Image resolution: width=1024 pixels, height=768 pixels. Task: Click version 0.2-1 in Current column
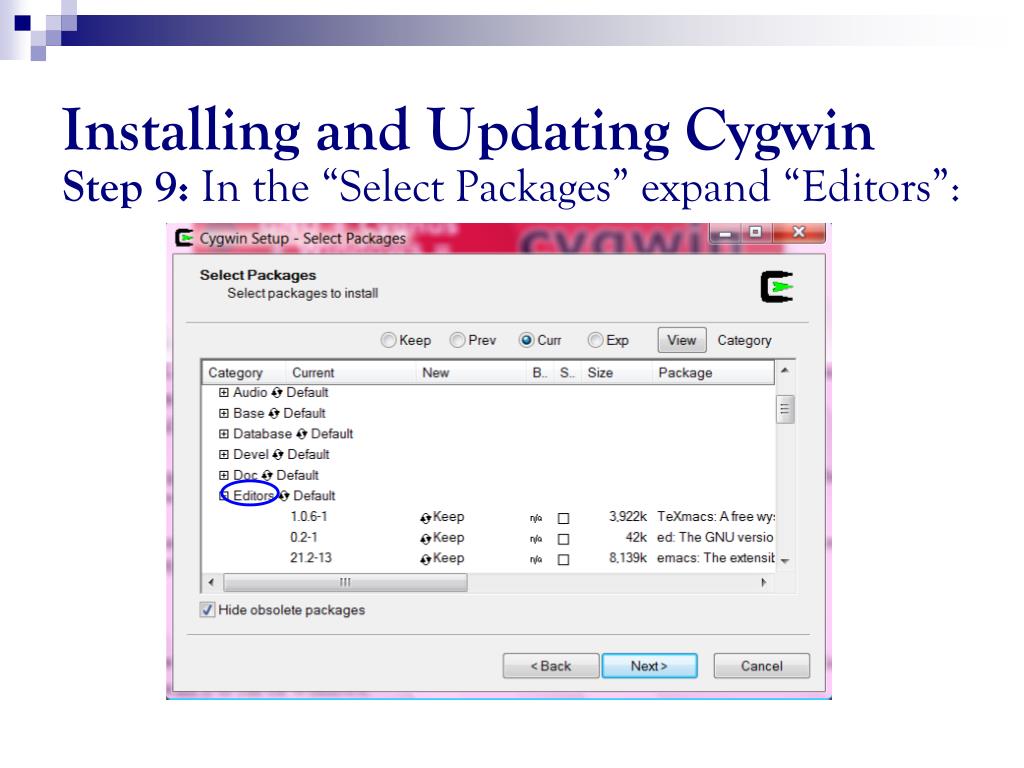tap(304, 537)
